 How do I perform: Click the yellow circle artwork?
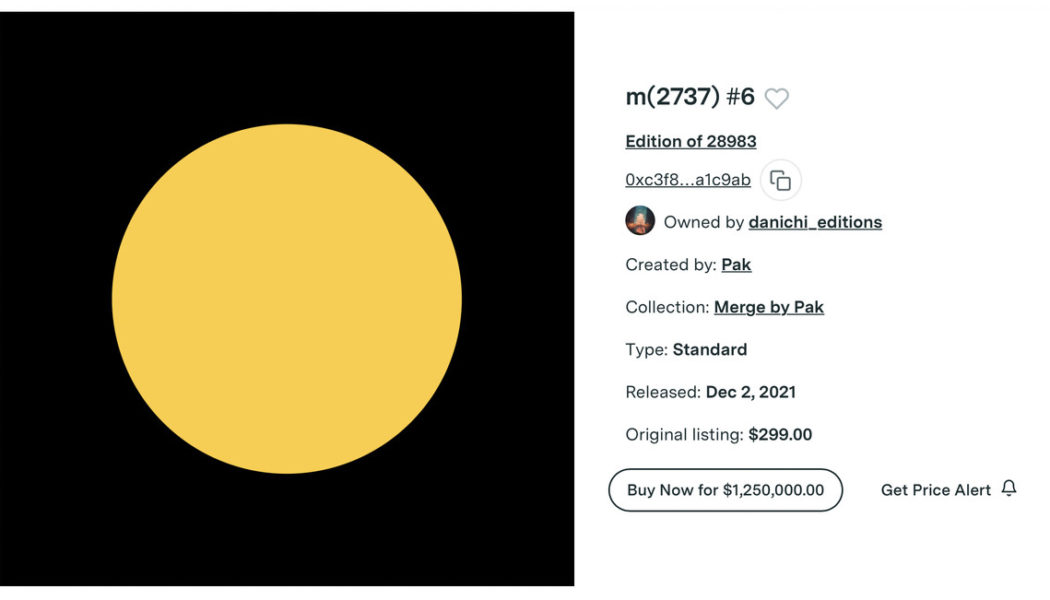tap(287, 299)
